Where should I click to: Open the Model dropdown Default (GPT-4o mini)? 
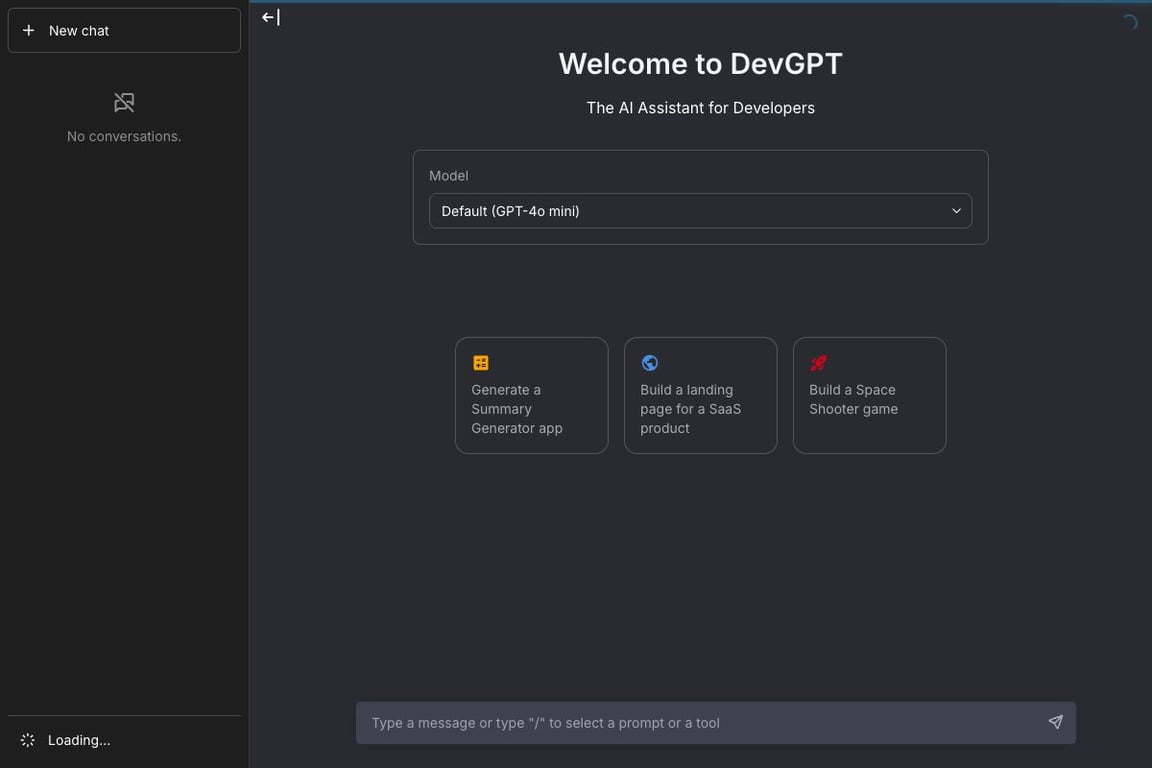tap(700, 211)
